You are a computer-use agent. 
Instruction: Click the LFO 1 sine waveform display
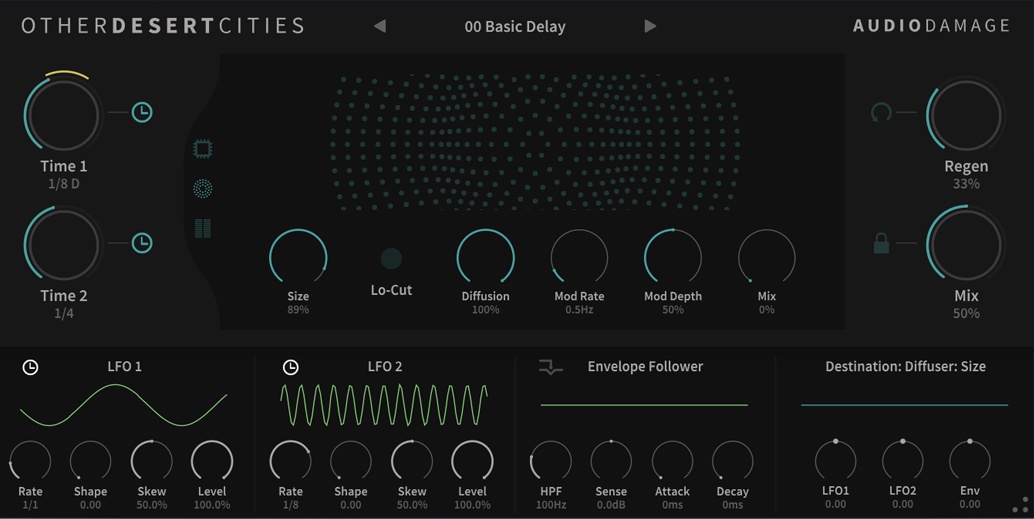124,405
